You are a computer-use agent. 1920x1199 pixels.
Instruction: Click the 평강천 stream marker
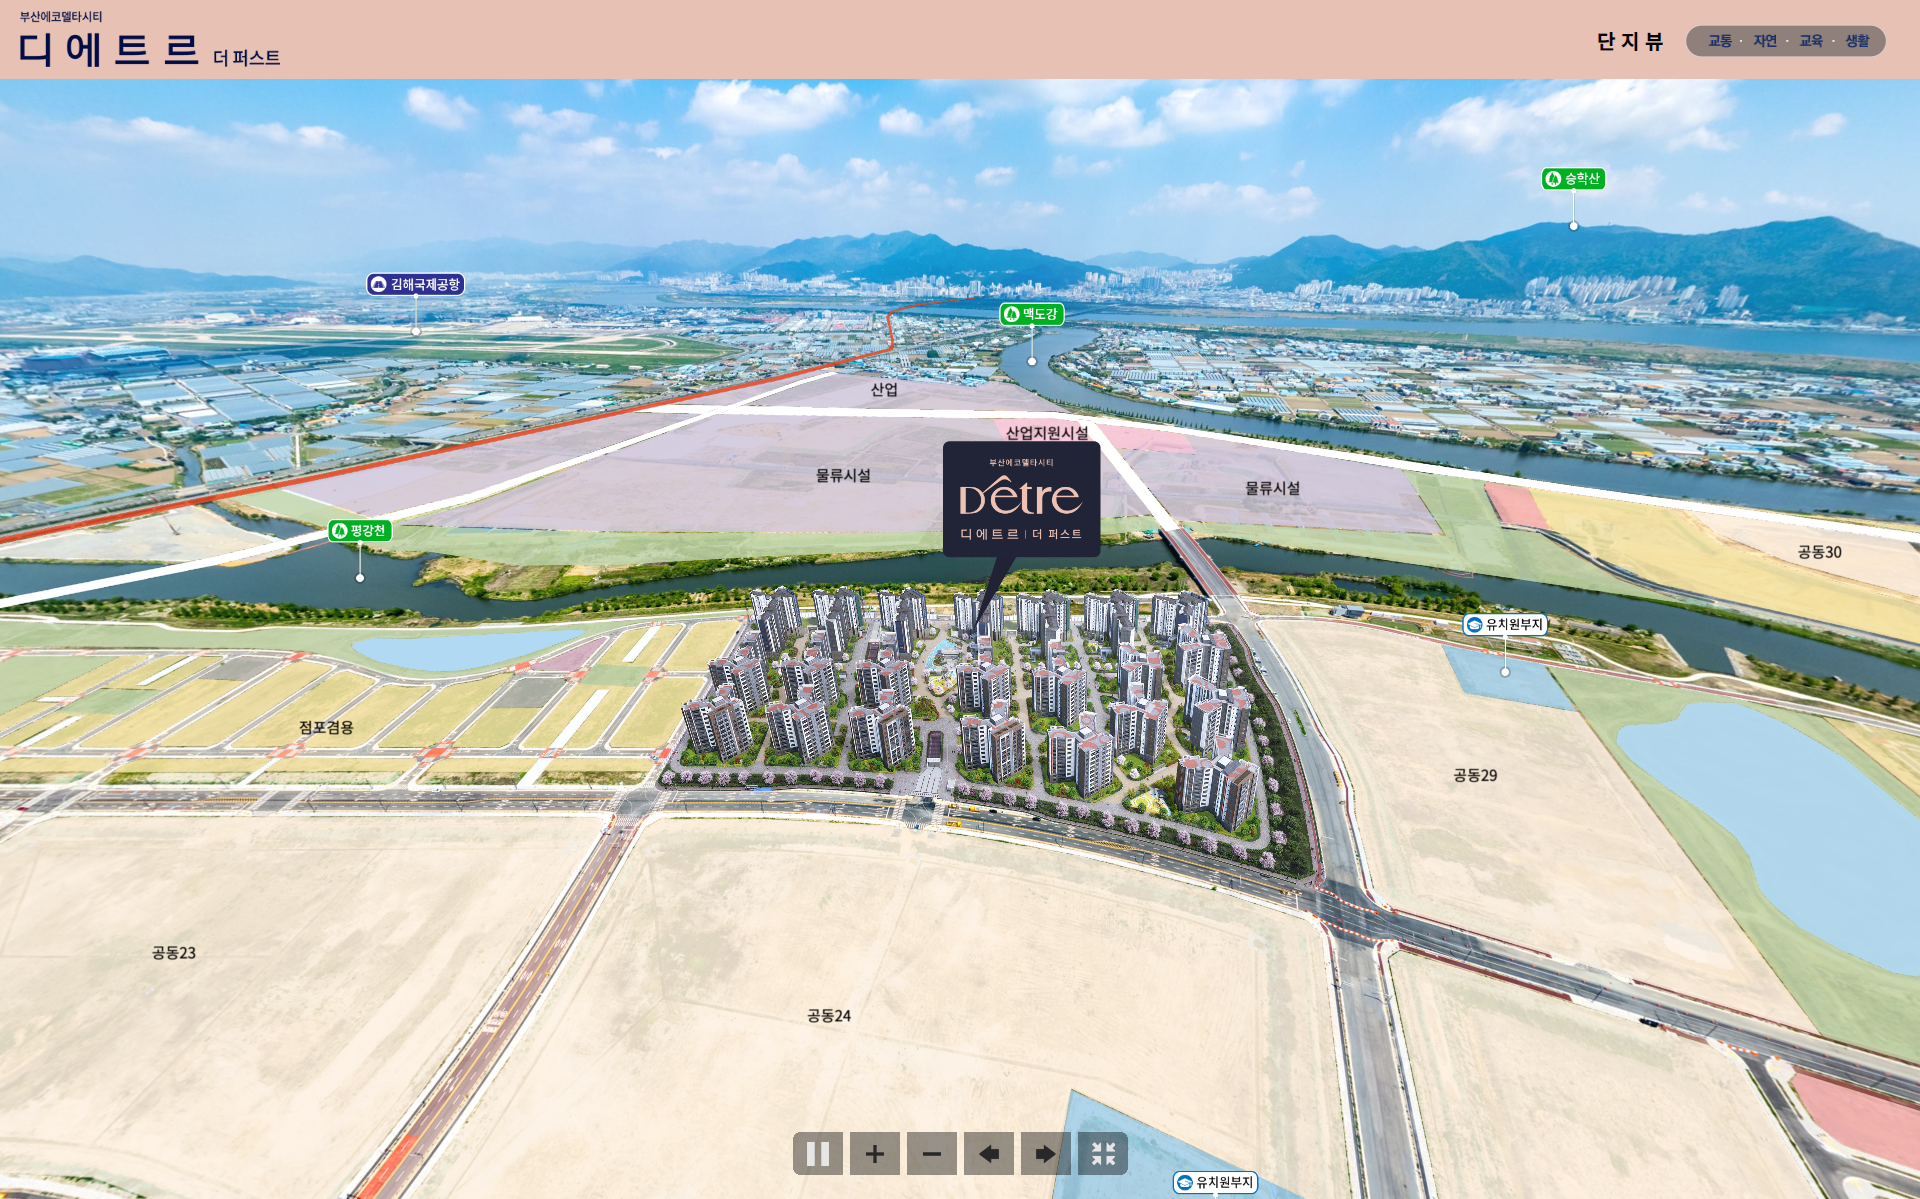click(360, 531)
